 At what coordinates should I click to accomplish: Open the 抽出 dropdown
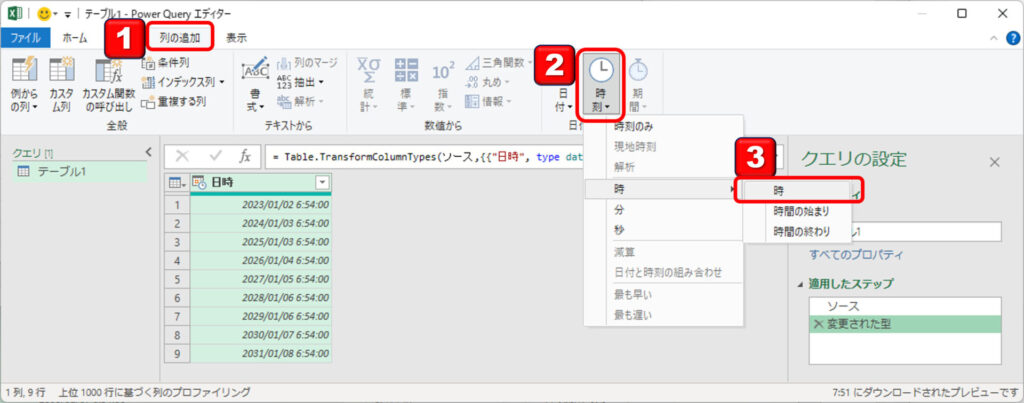(300, 82)
